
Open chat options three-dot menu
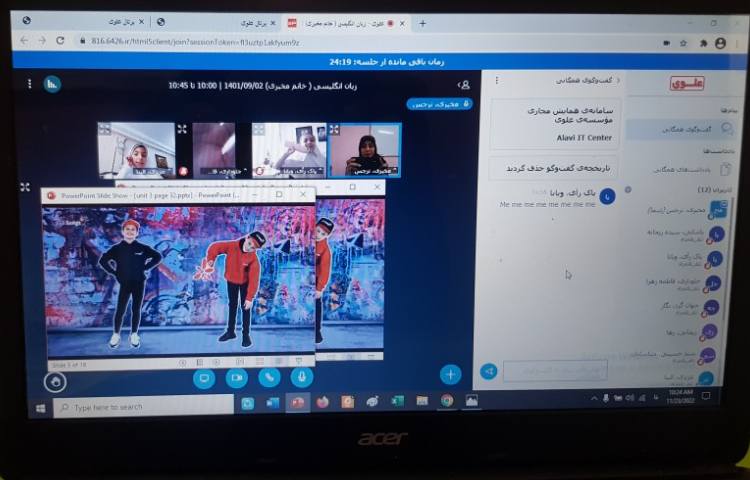pyautogui.click(x=497, y=80)
